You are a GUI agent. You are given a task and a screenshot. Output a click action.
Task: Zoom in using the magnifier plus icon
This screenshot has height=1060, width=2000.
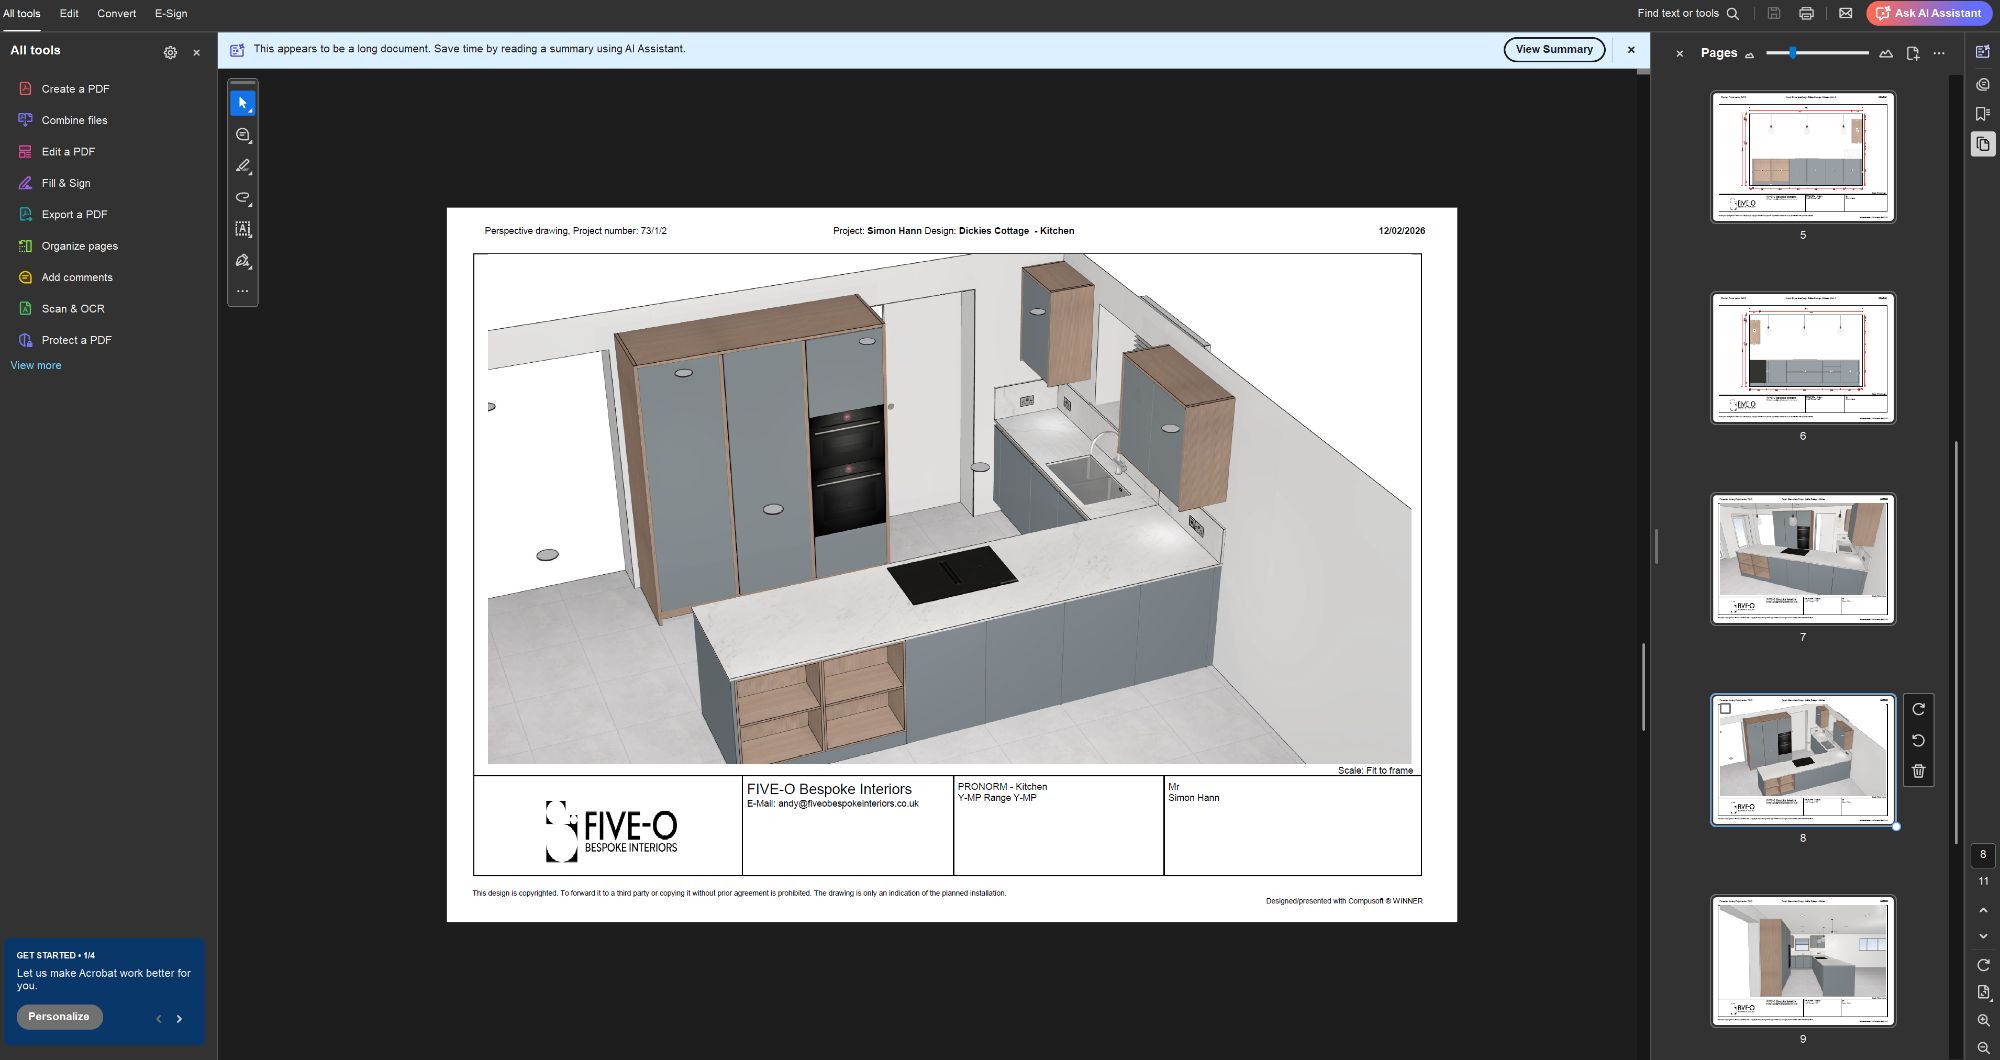pos(1983,1021)
